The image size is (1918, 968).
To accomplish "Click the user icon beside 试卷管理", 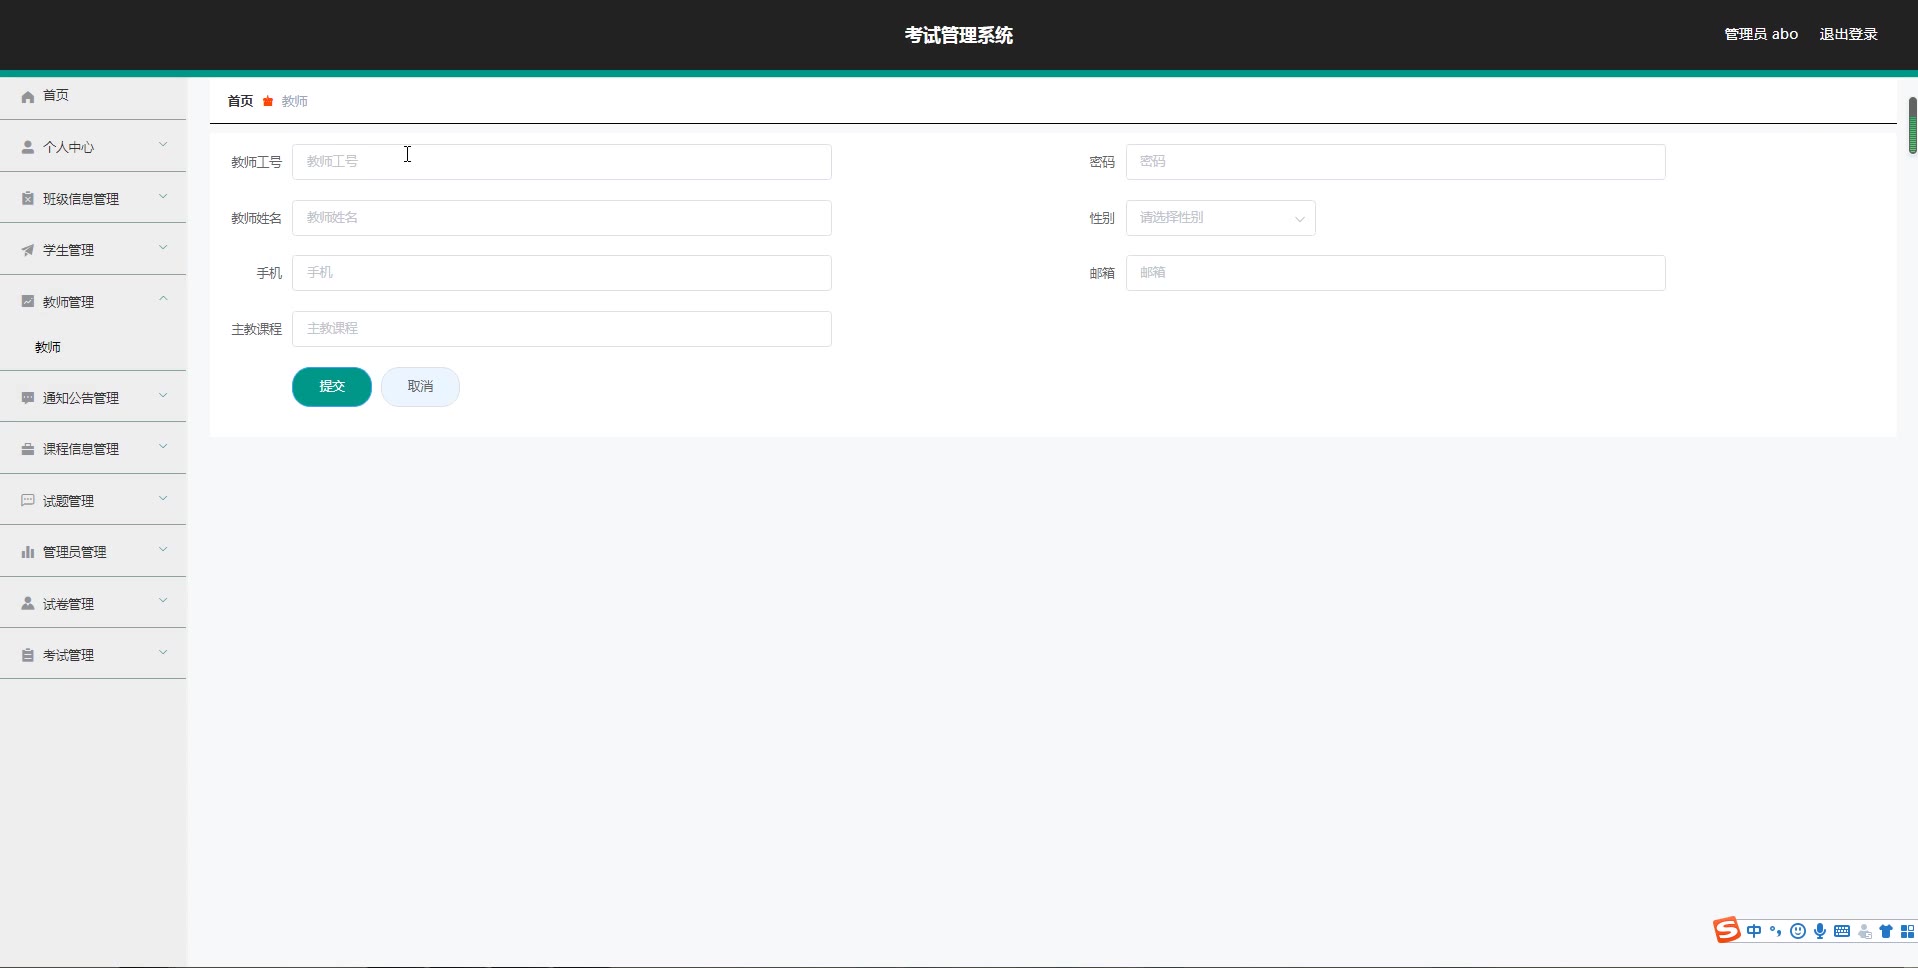I will coord(28,603).
